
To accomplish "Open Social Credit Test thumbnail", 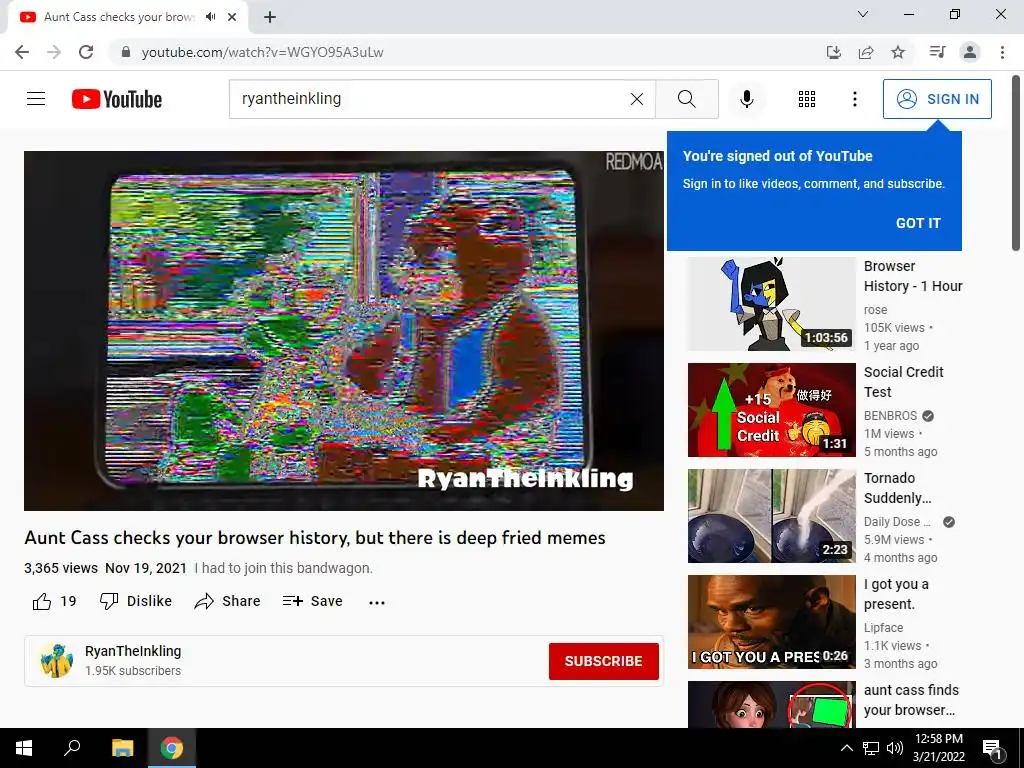I will [x=771, y=410].
